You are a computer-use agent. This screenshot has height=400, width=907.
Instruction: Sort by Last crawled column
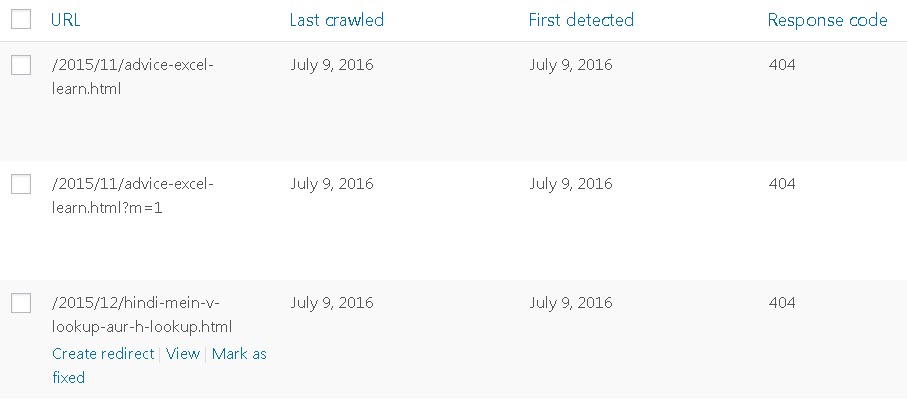(336, 20)
